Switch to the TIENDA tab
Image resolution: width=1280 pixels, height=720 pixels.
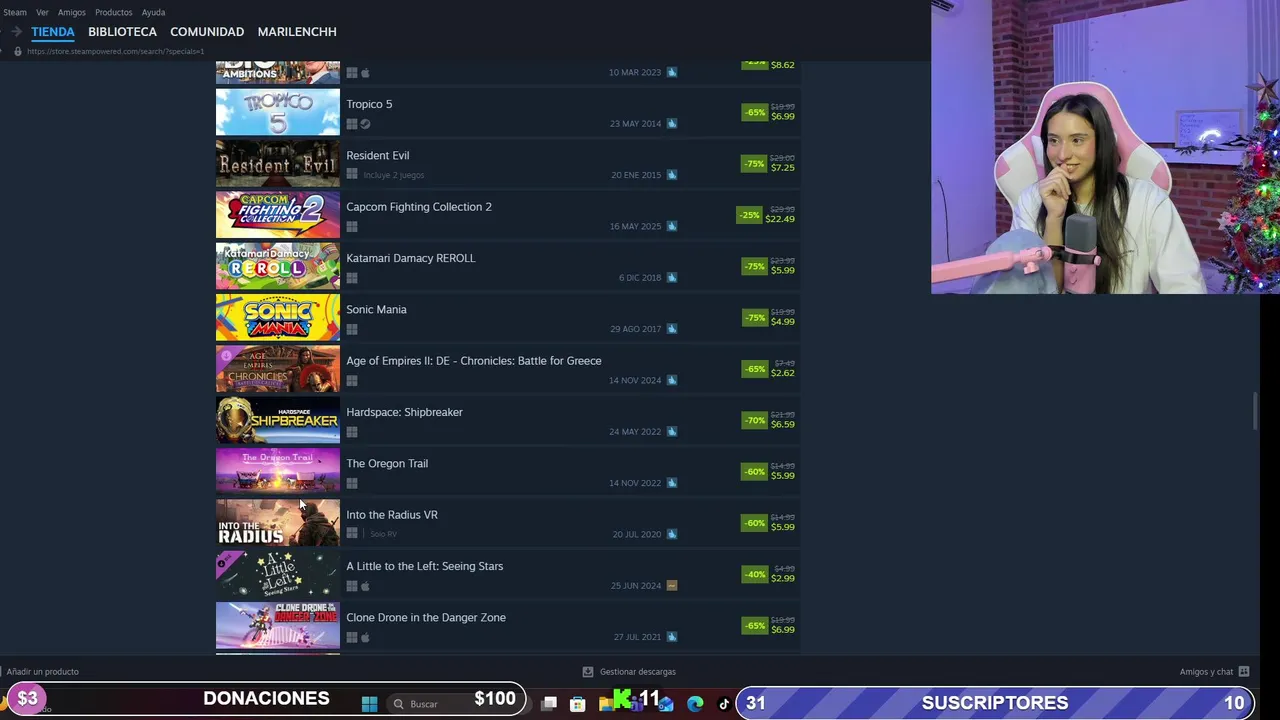coord(53,32)
